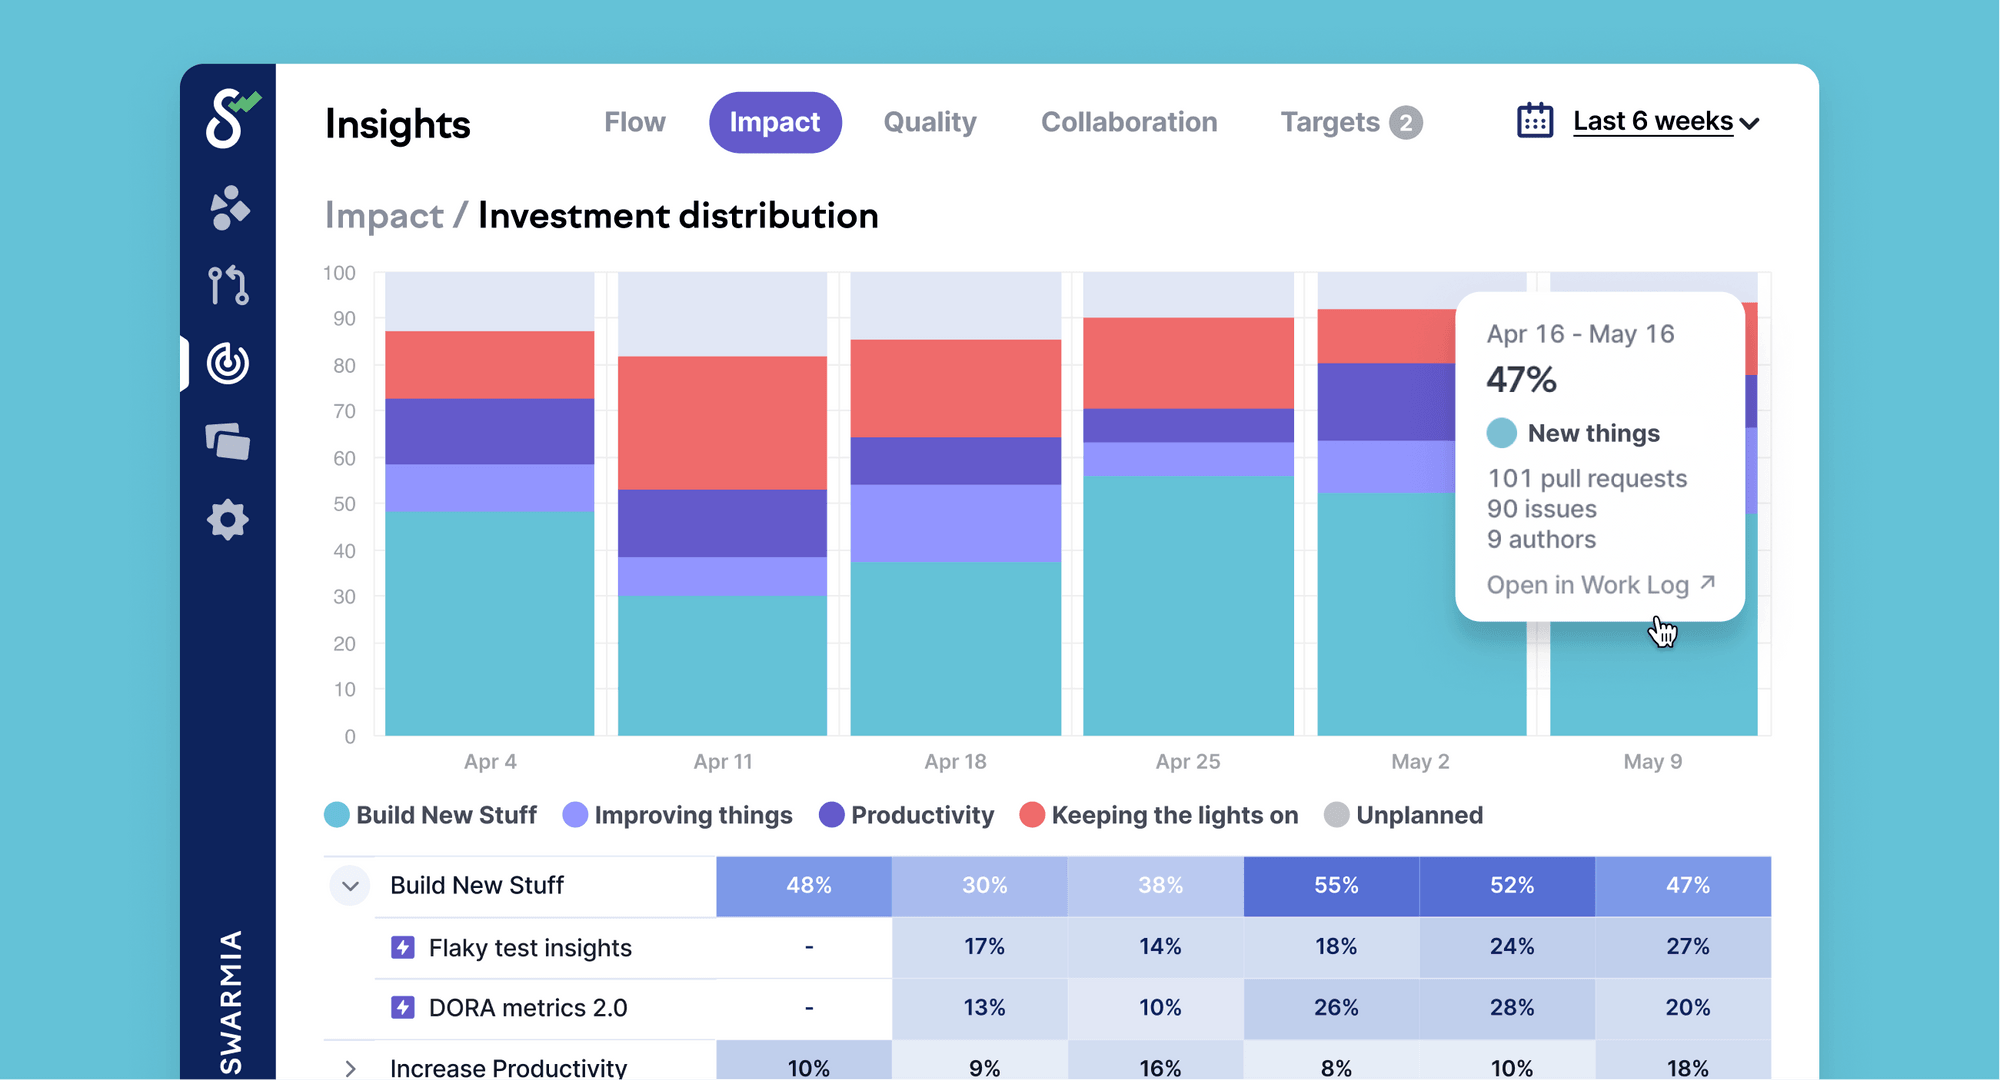
Task: Click the Swarmia logo in the sidebar
Action: coord(229,122)
